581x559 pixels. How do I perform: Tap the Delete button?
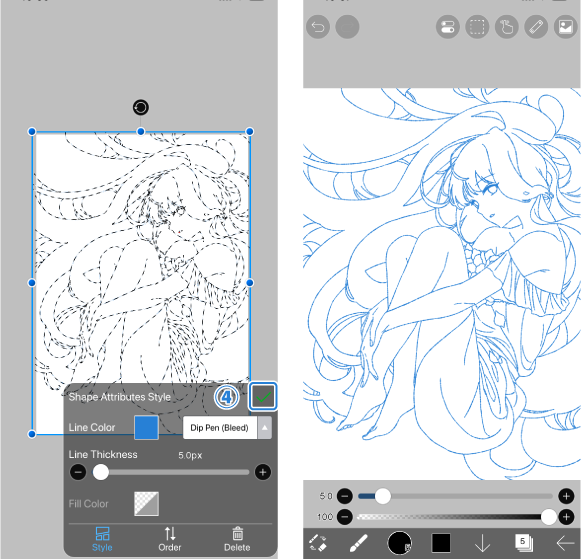237,539
